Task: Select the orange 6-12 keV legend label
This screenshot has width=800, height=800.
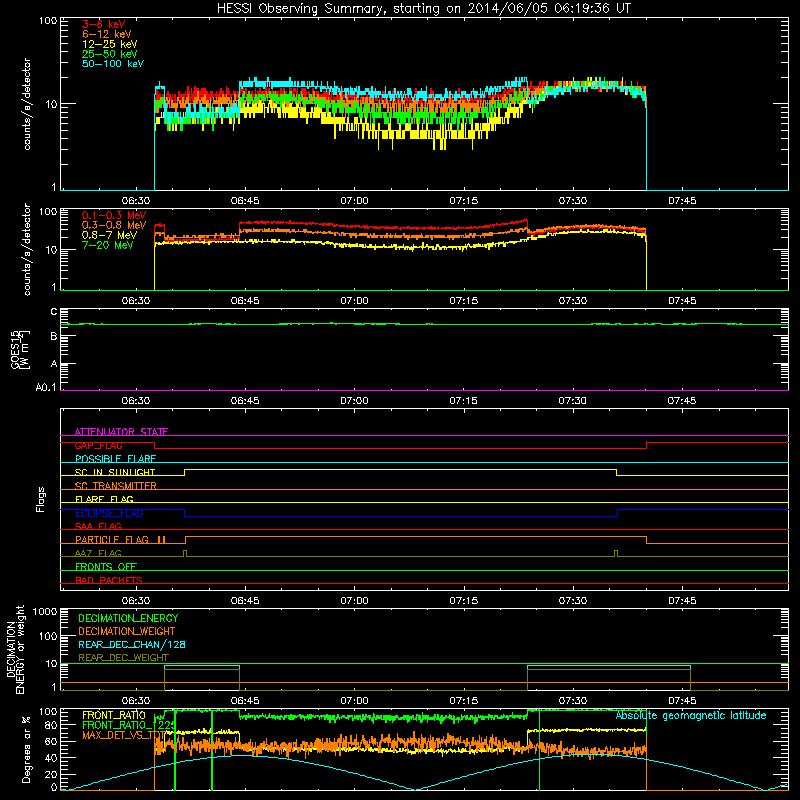Action: coord(107,34)
